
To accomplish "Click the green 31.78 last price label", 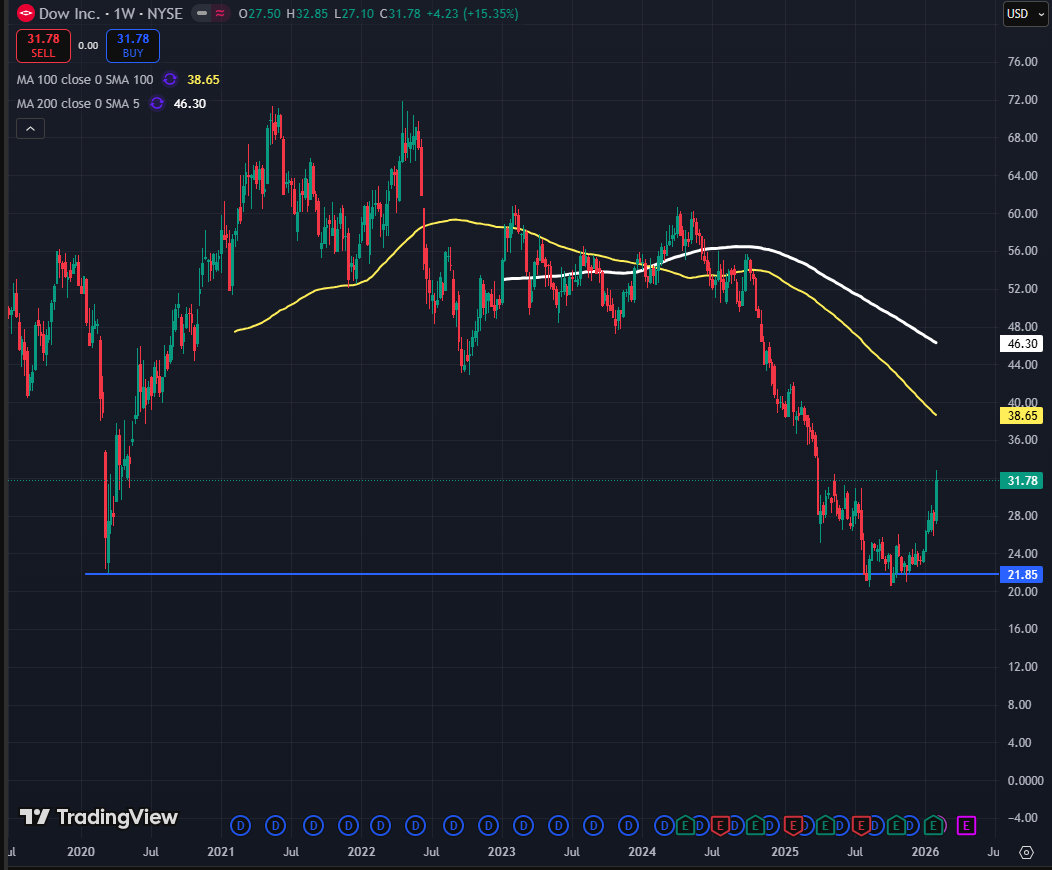I will click(1022, 480).
